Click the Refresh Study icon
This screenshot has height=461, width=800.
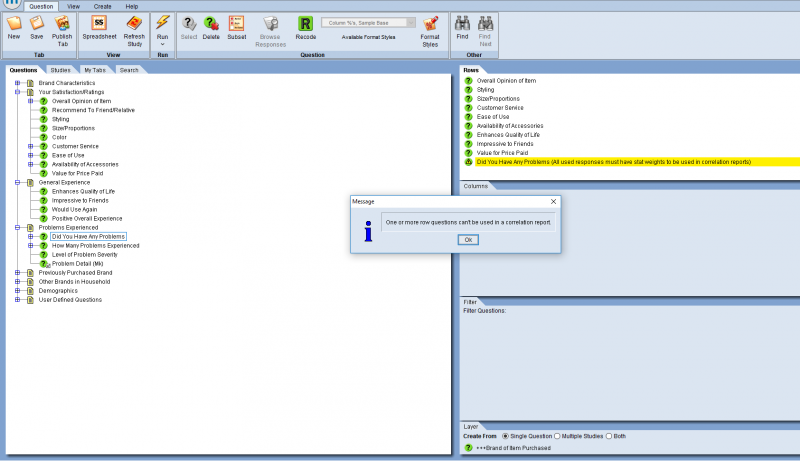(134, 23)
